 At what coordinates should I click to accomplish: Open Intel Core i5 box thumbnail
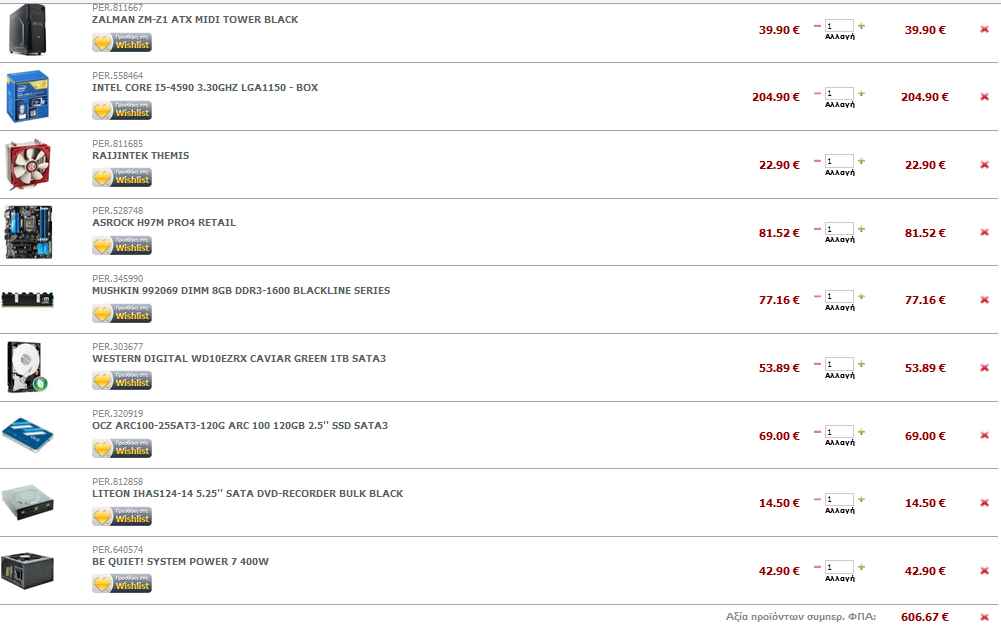pos(27,96)
